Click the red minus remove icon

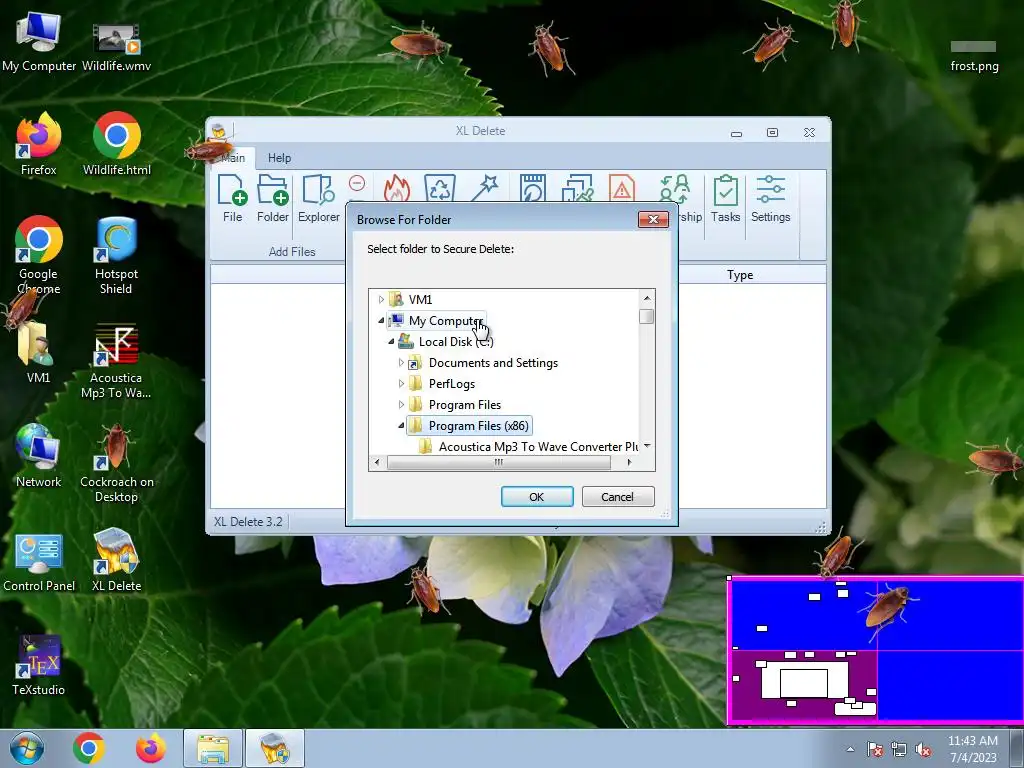coord(357,184)
